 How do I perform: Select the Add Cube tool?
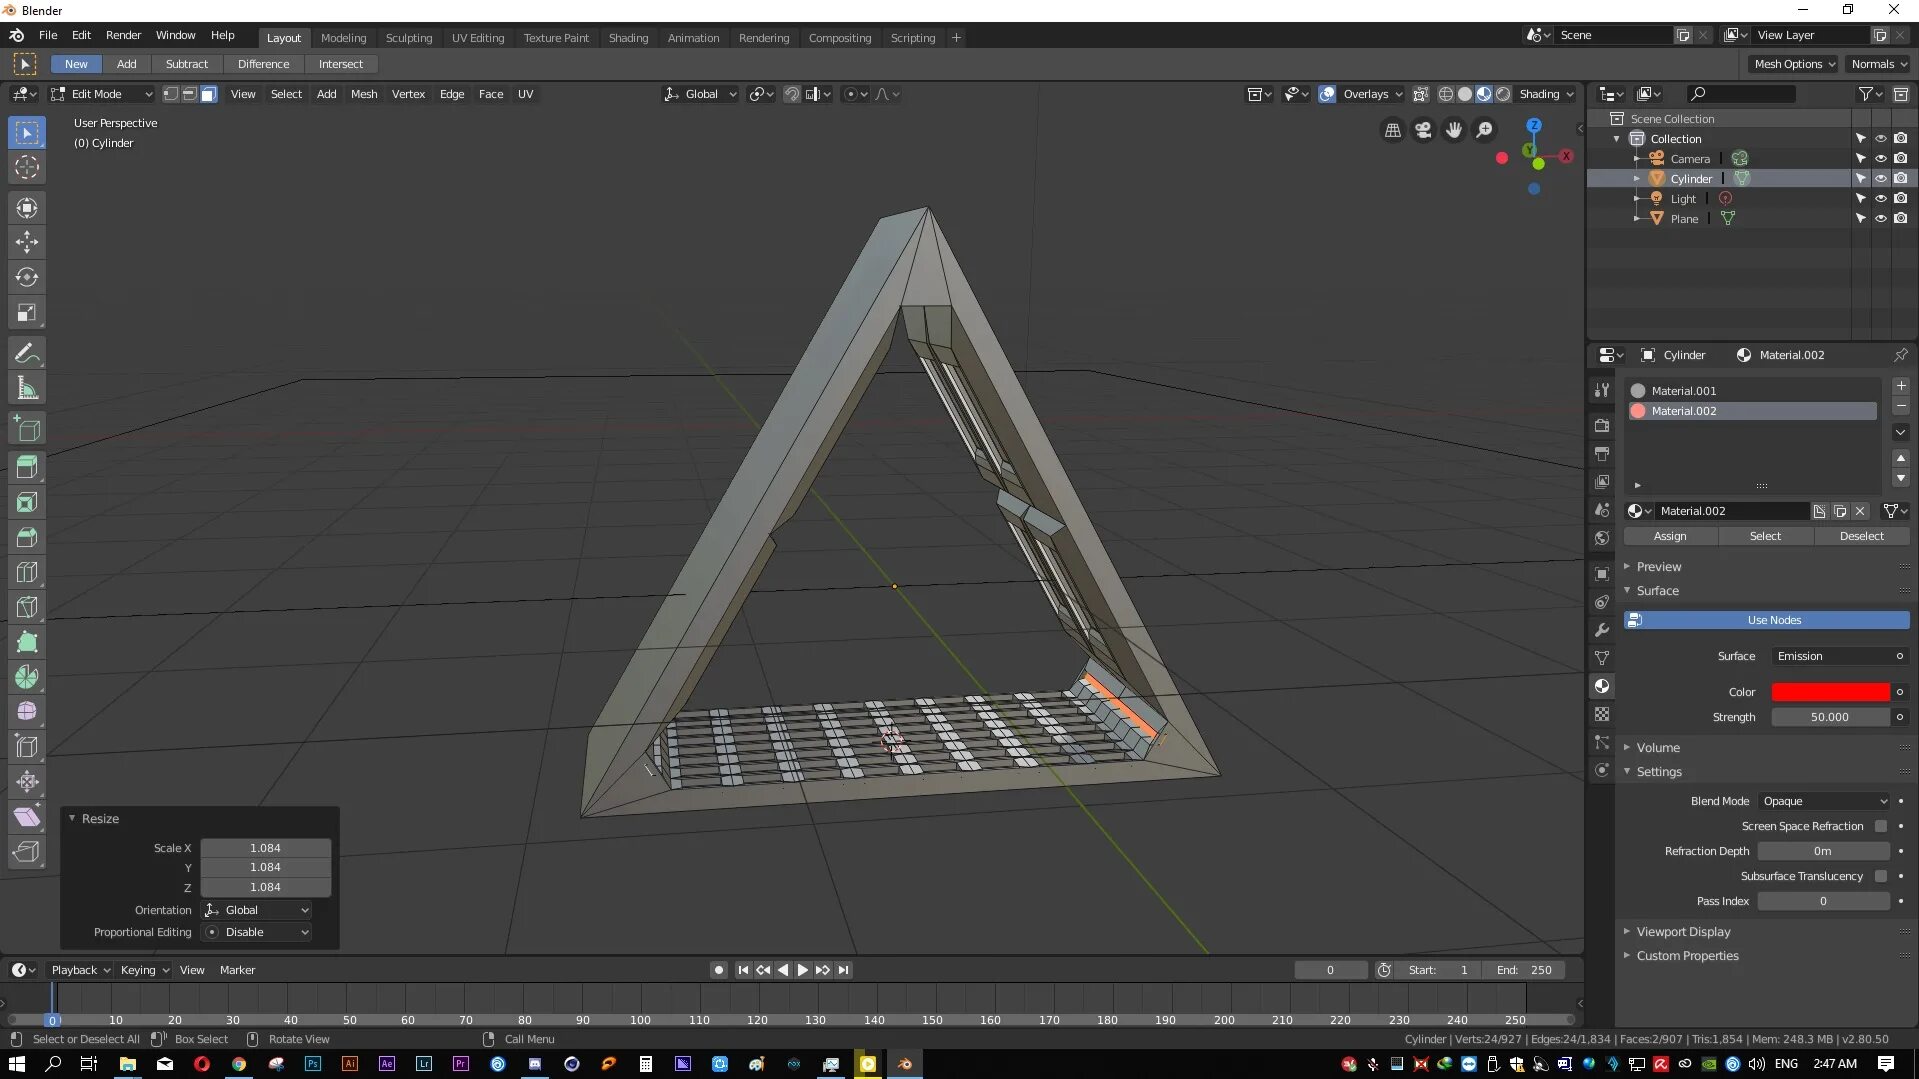coord(27,429)
